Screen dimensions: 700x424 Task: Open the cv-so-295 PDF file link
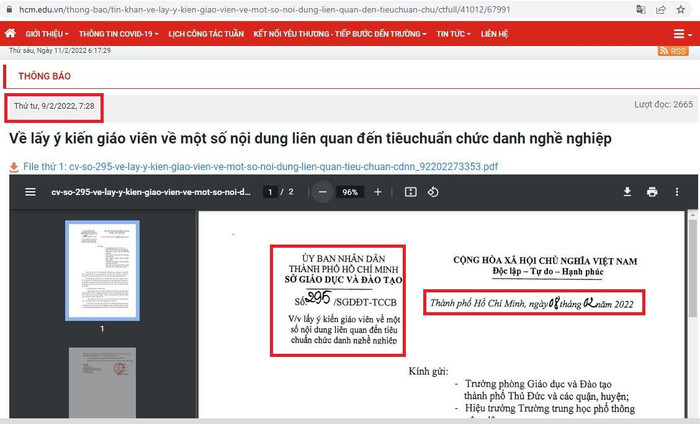click(x=261, y=167)
